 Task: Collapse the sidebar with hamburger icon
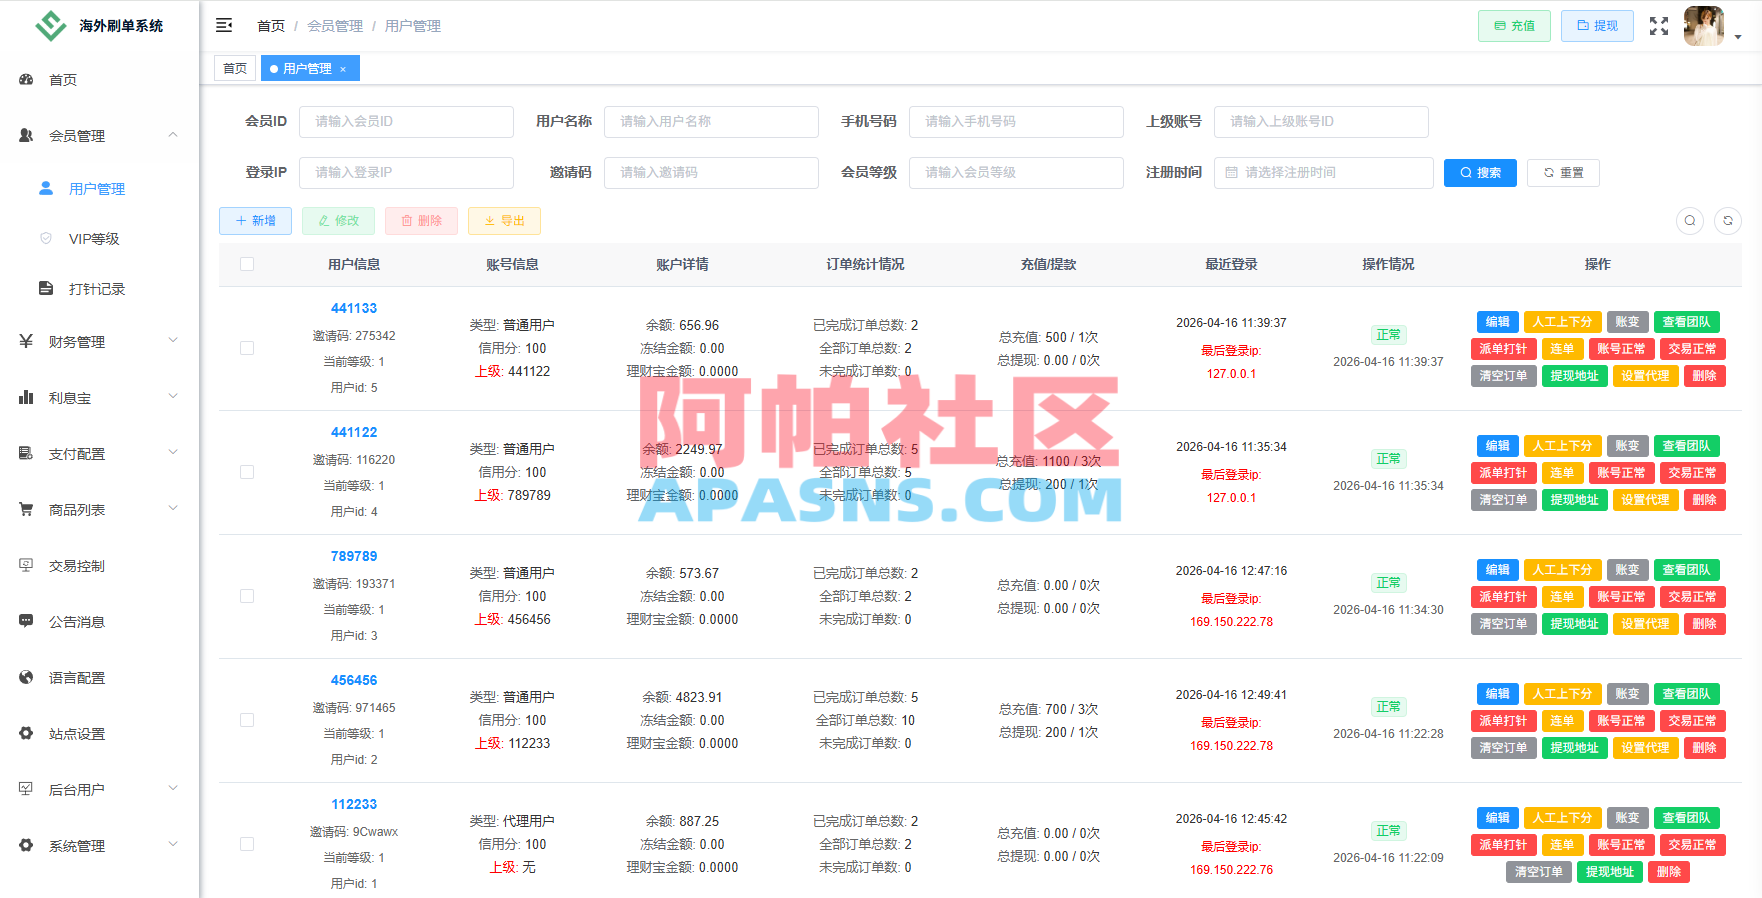pos(224,25)
